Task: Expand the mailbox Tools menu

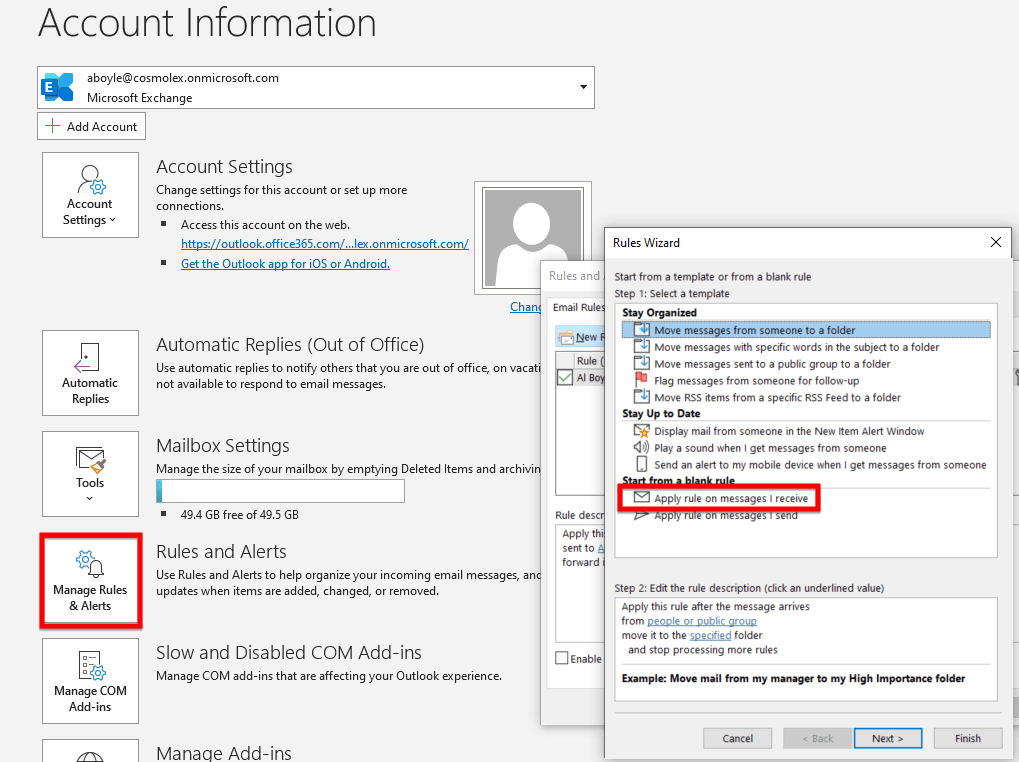Action: point(90,474)
